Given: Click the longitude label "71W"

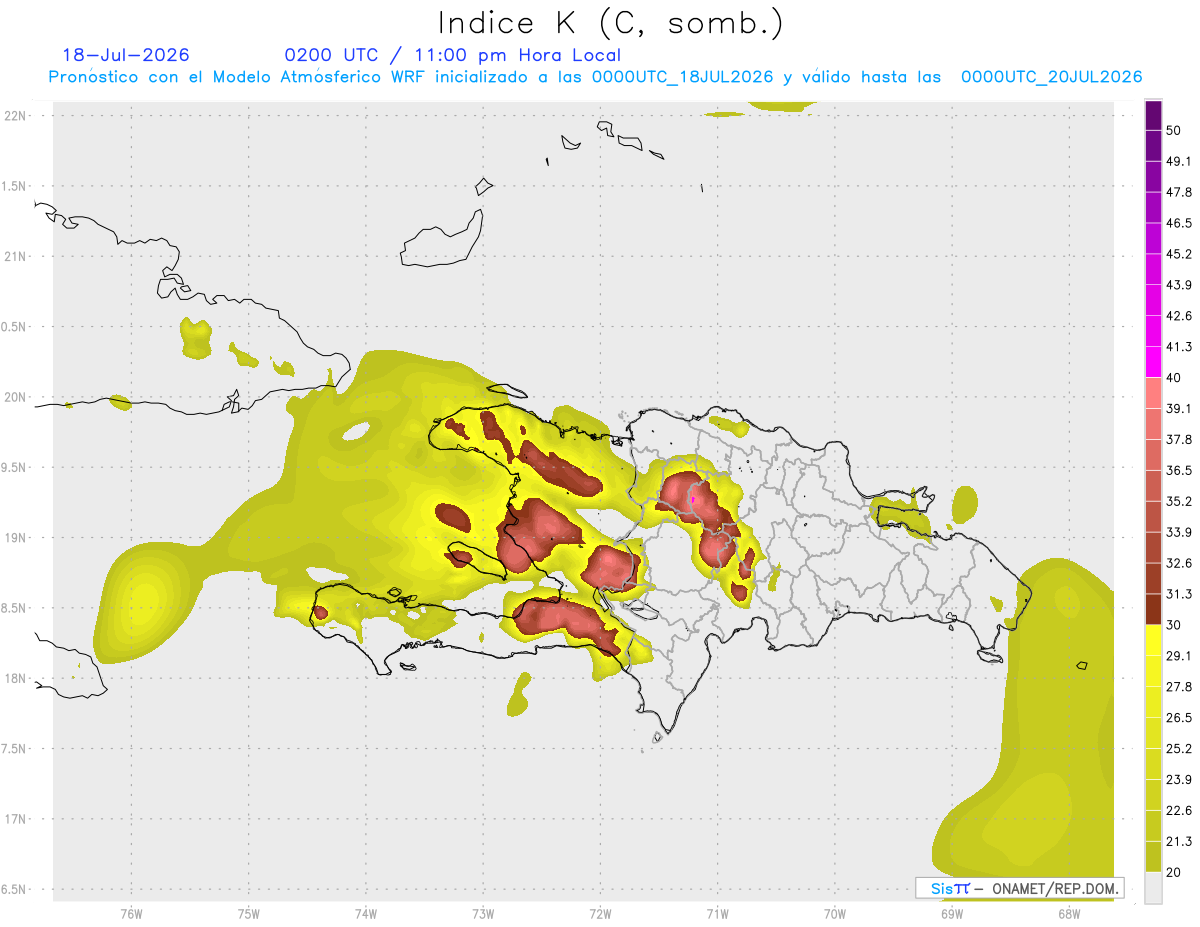Looking at the screenshot, I should [717, 913].
